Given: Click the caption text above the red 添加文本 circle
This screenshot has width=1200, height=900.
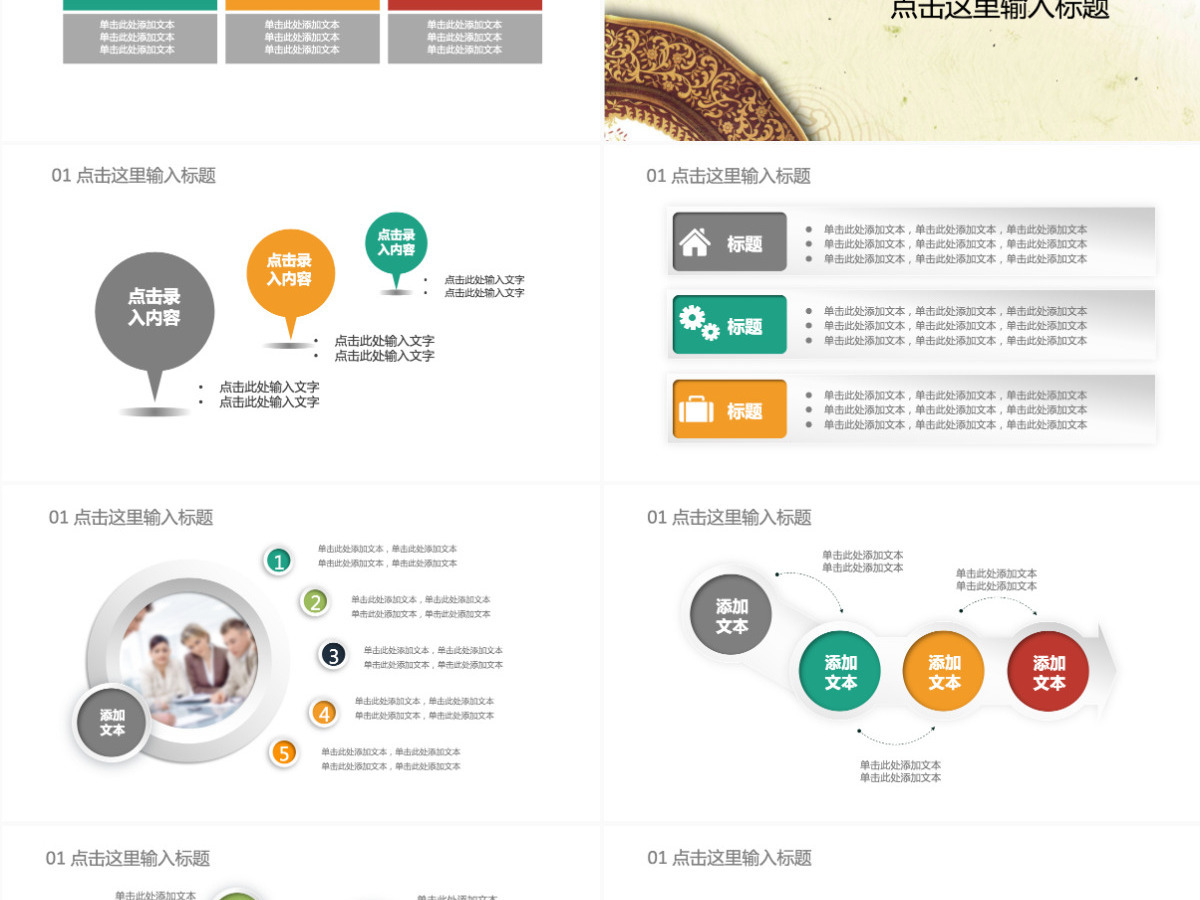Looking at the screenshot, I should 997,580.
